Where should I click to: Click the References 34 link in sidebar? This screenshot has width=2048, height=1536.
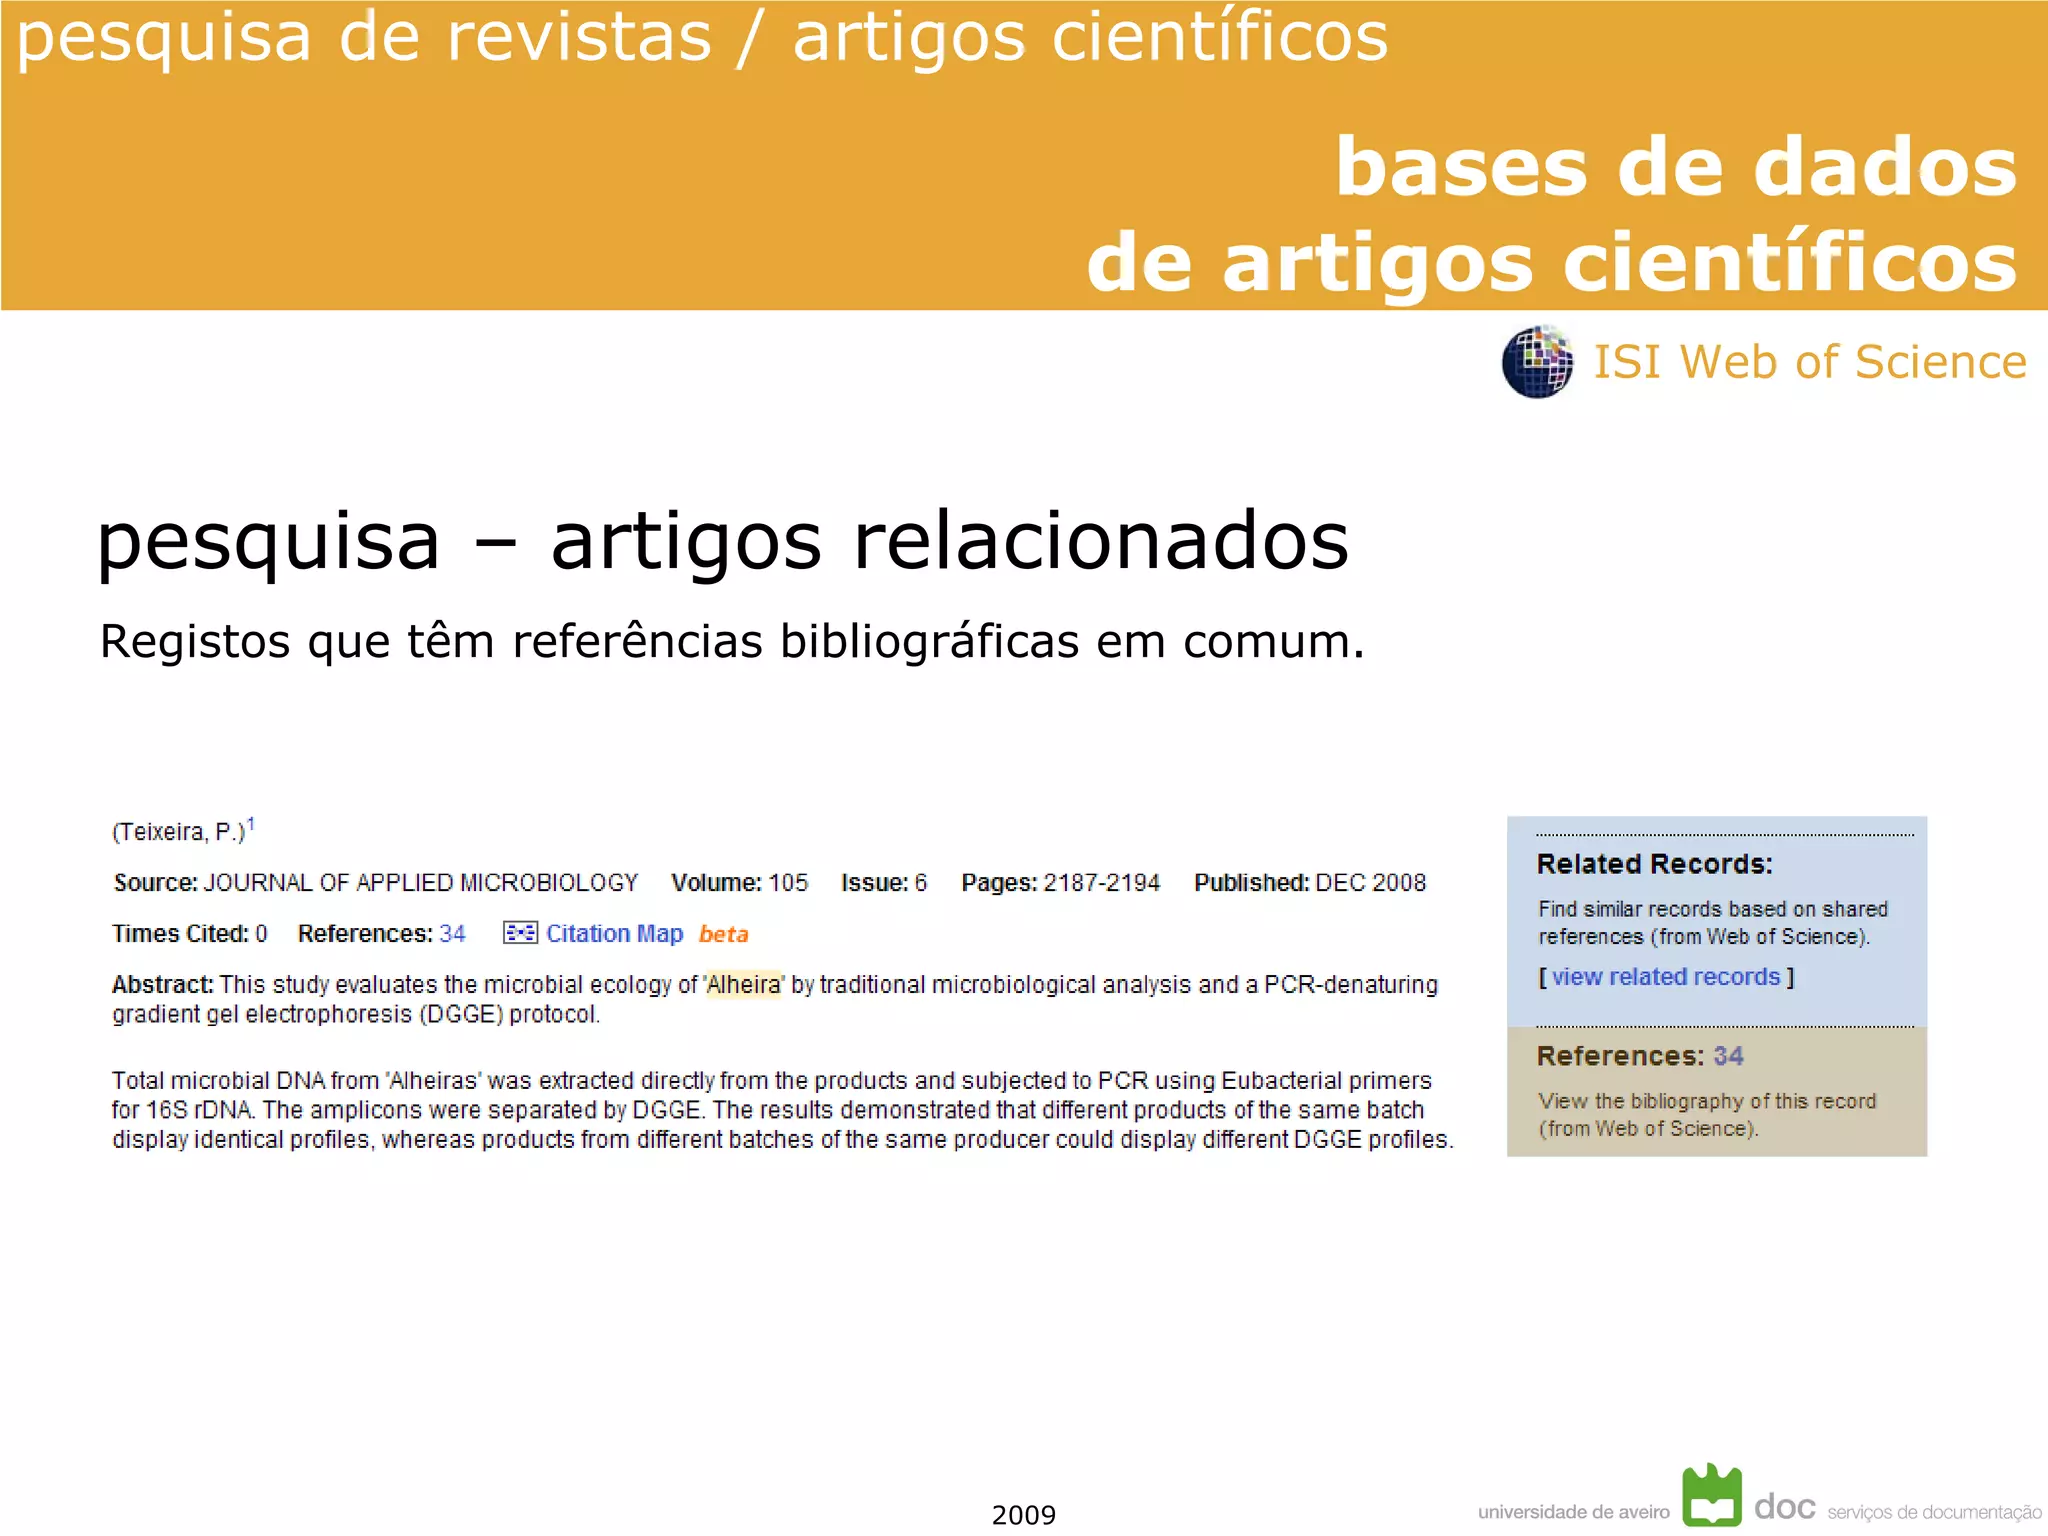[x=1728, y=1056]
